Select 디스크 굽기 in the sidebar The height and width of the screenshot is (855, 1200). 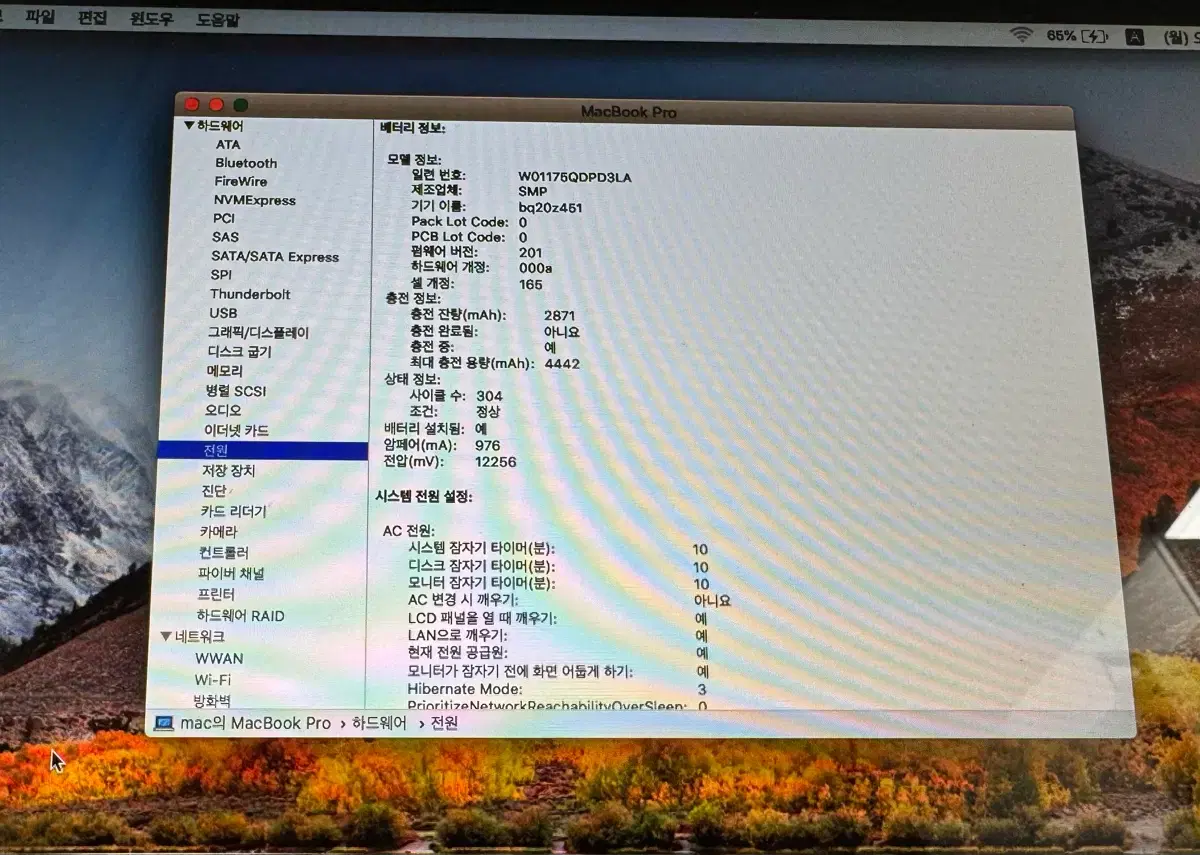[x=239, y=352]
